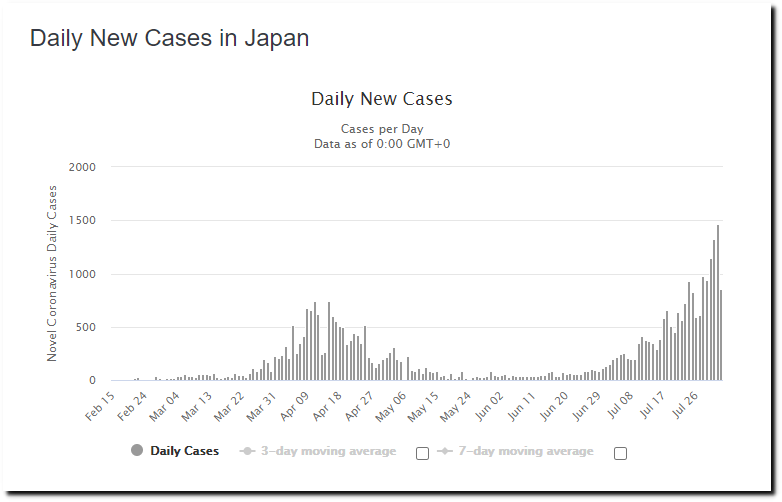Show the 3-day moving average series label
The height and width of the screenshot is (502, 782).
coord(328,451)
